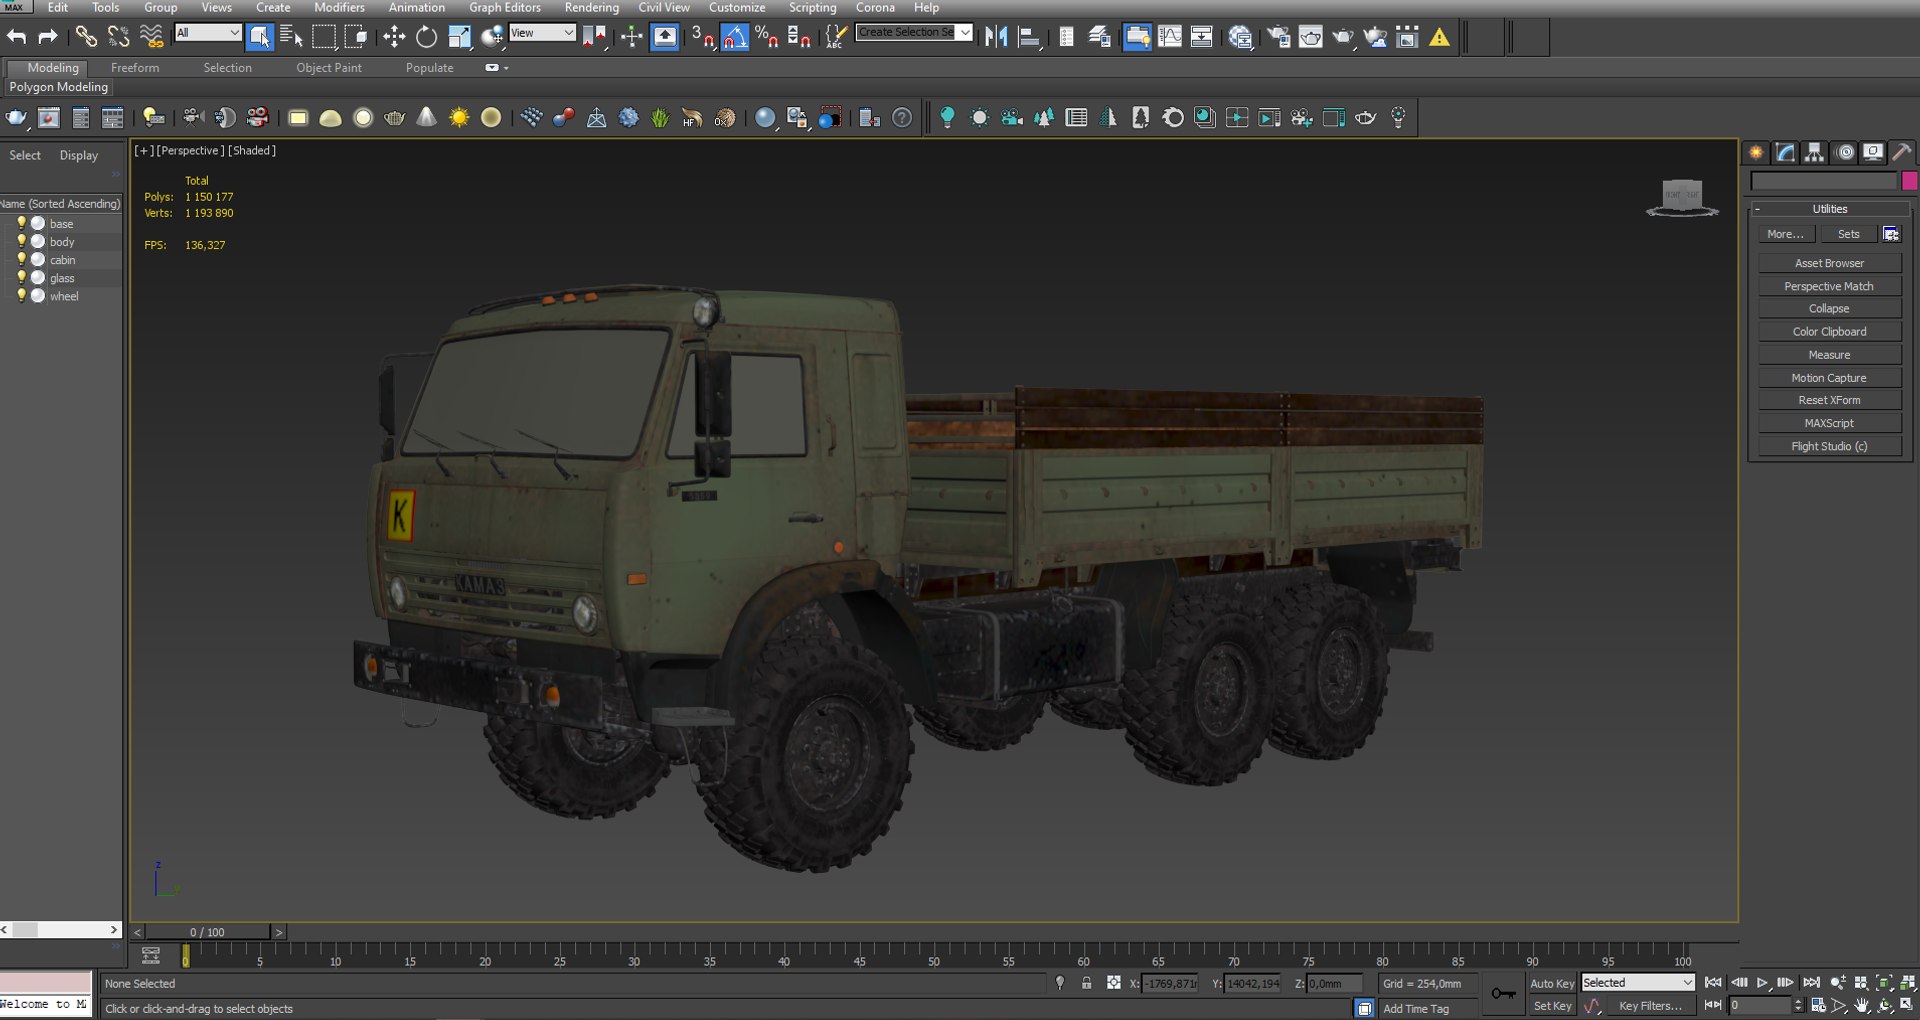Viewport: 1920px width, 1020px height.
Task: Click the Undo arrow icon
Action: tap(17, 37)
